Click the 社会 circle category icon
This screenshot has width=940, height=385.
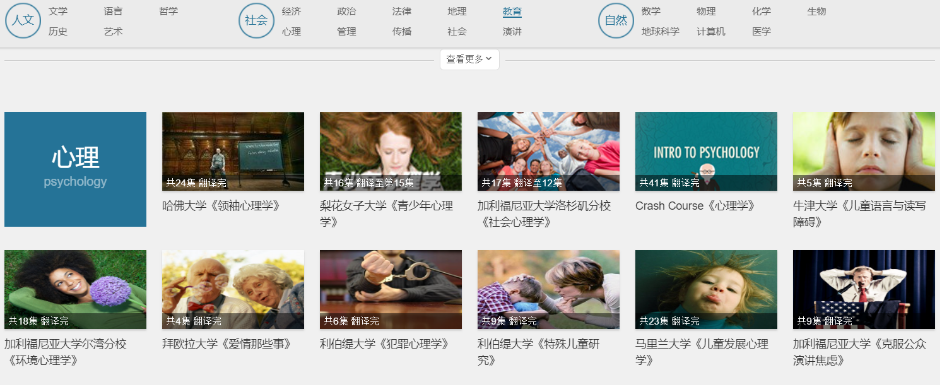click(256, 20)
